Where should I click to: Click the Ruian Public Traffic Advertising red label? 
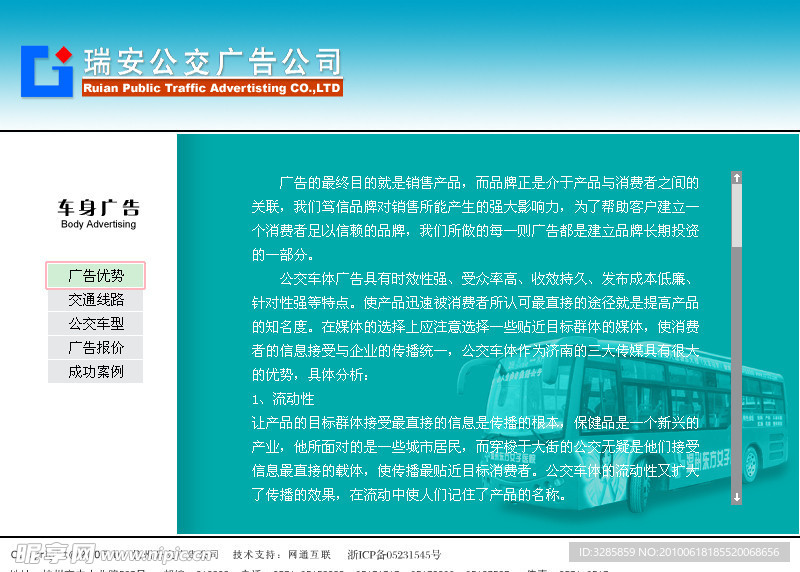pyautogui.click(x=212, y=88)
